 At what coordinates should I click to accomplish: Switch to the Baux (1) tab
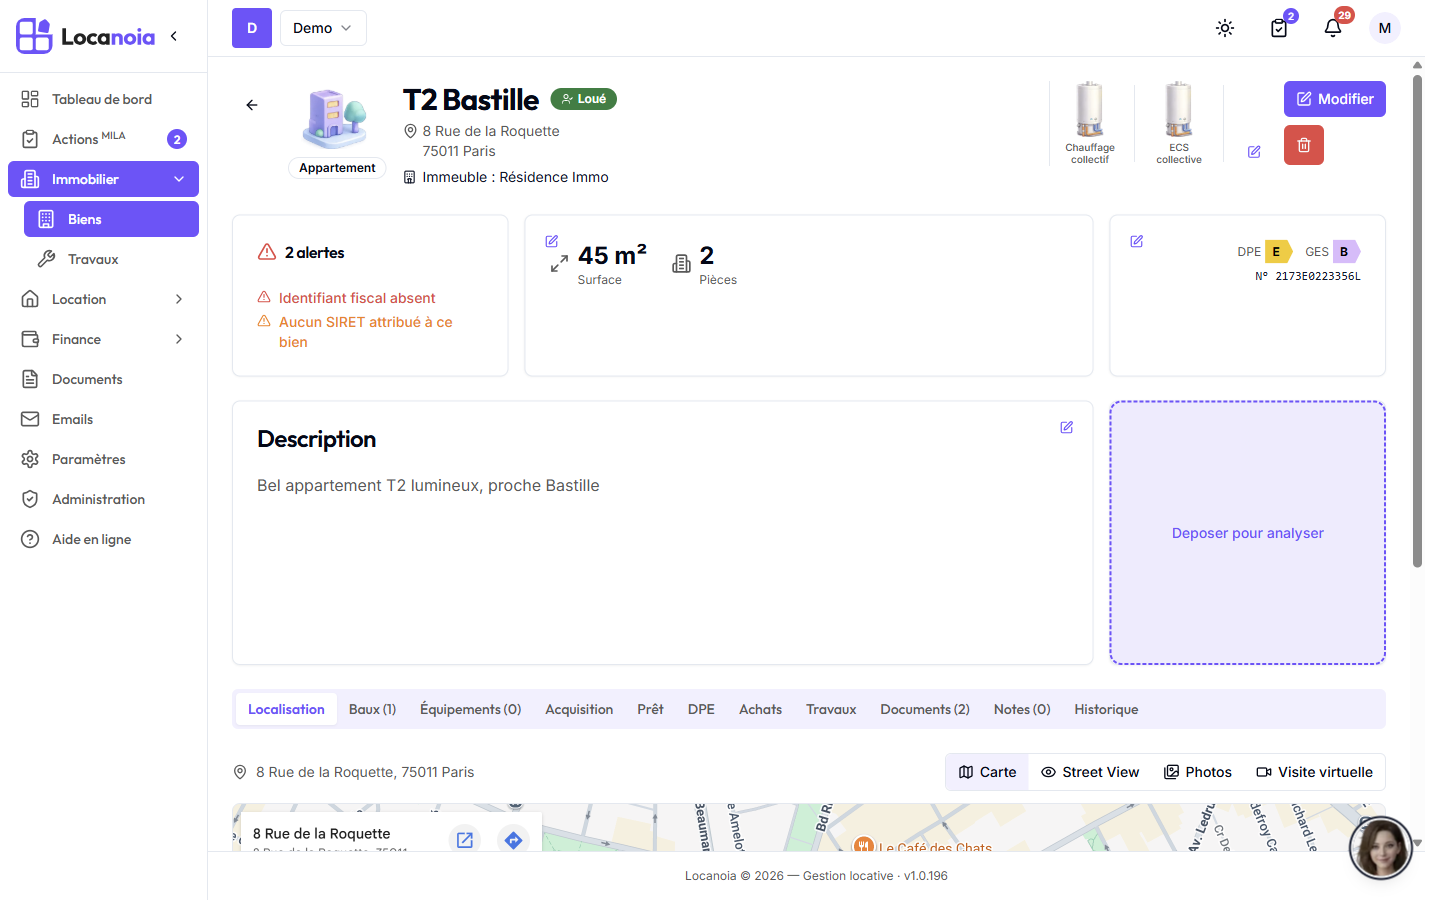373,709
